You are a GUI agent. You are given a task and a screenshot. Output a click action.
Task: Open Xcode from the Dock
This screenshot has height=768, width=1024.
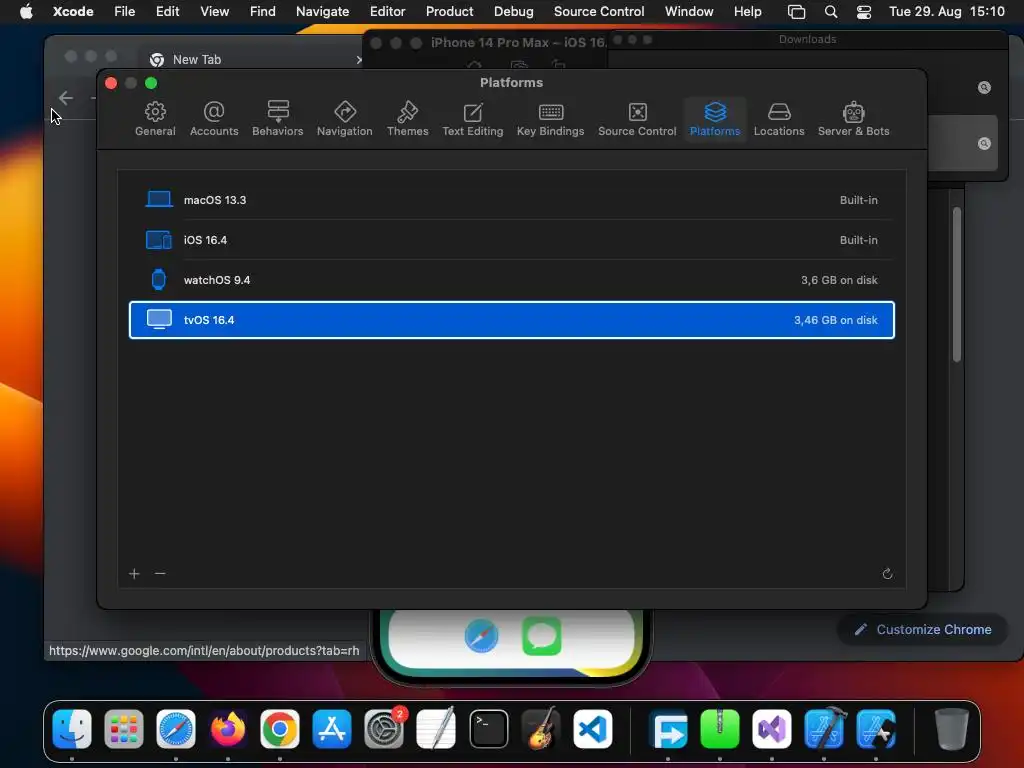(x=824, y=729)
